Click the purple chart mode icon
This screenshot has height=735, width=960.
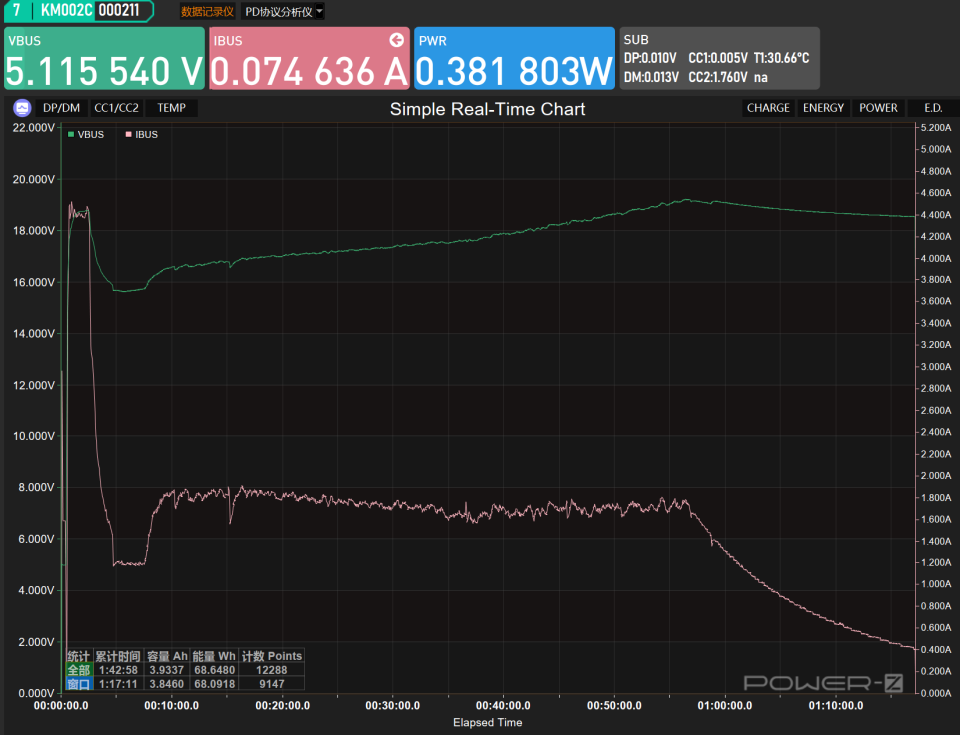(22, 108)
